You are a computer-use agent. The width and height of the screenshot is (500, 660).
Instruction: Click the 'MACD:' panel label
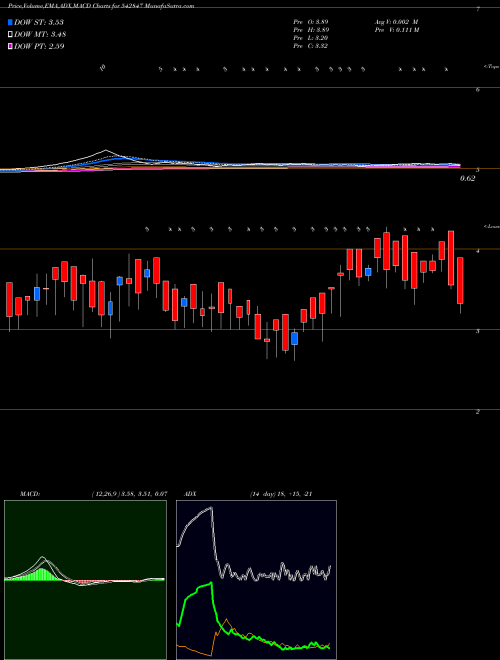[x=29, y=494]
